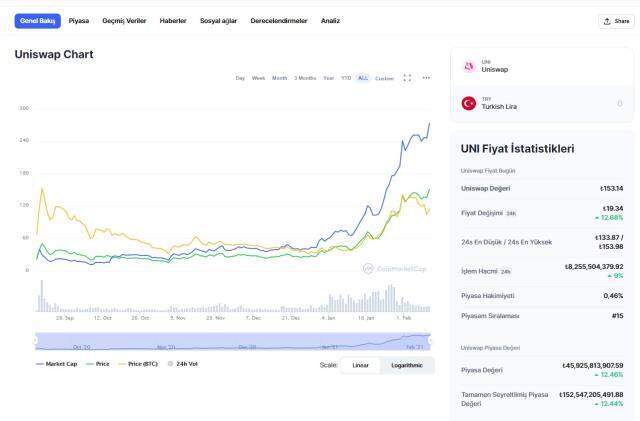Select the Day chart range
640x421 pixels.
tap(240, 78)
